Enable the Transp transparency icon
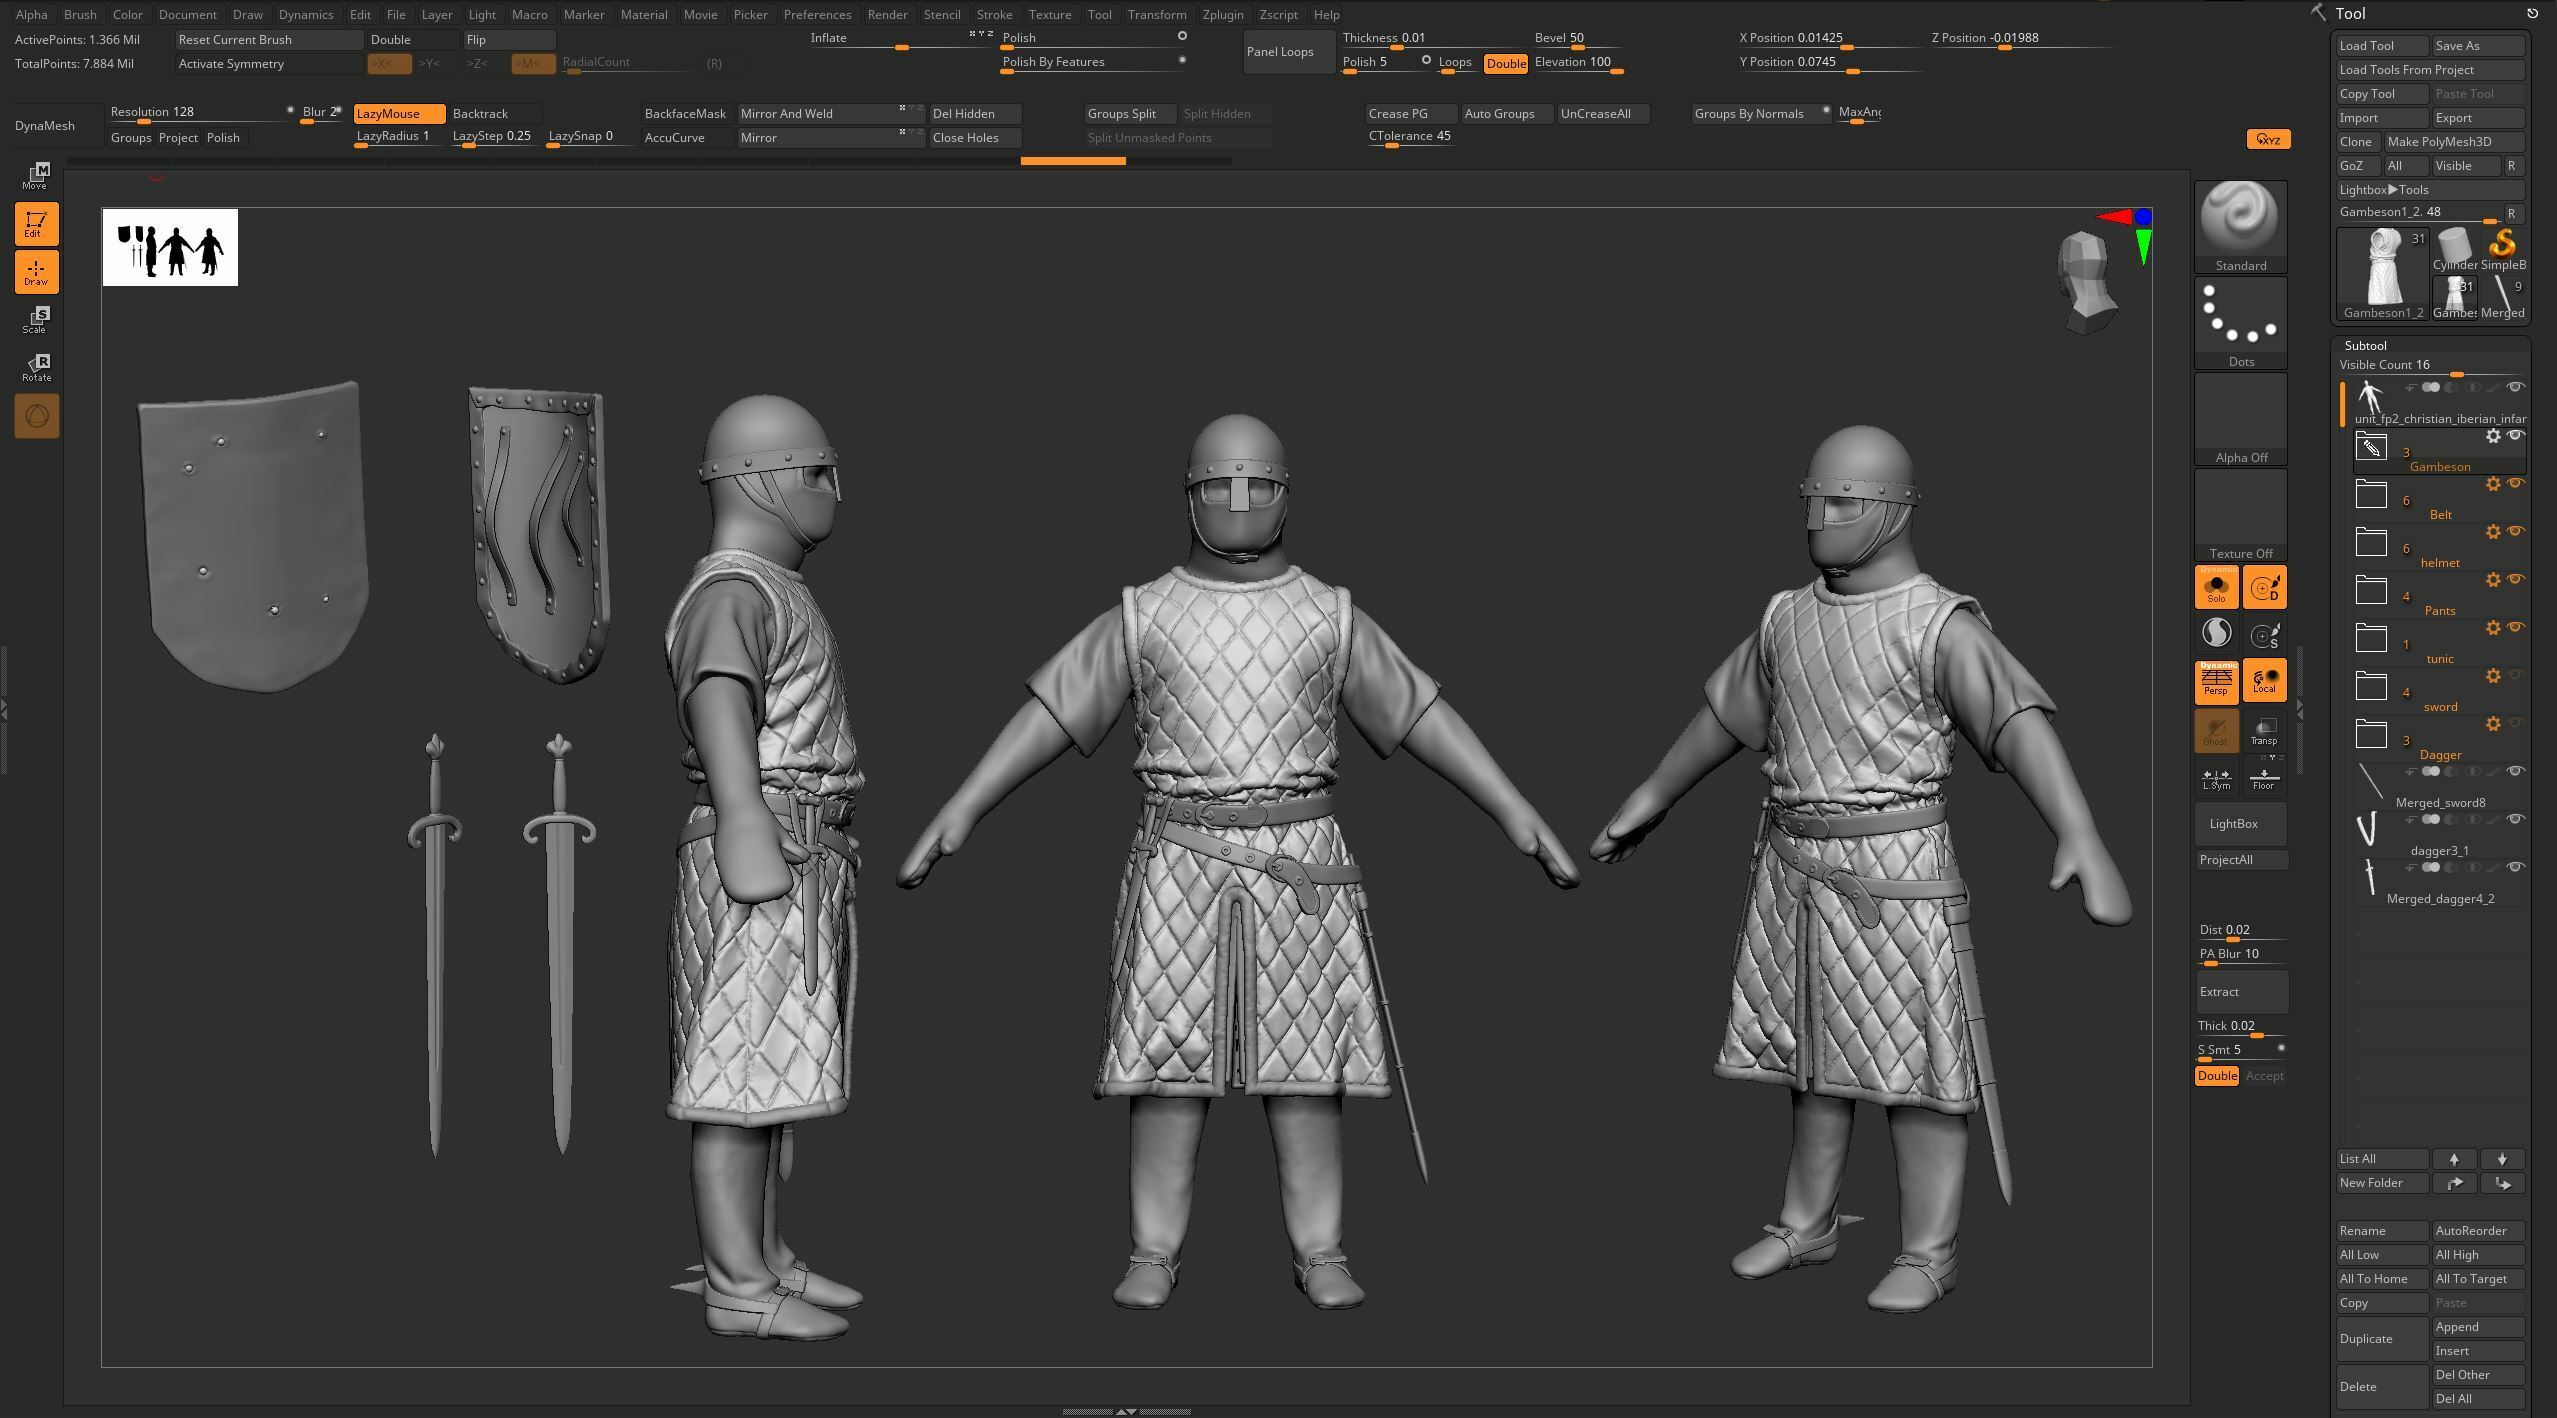The image size is (2557, 1418). point(2264,731)
